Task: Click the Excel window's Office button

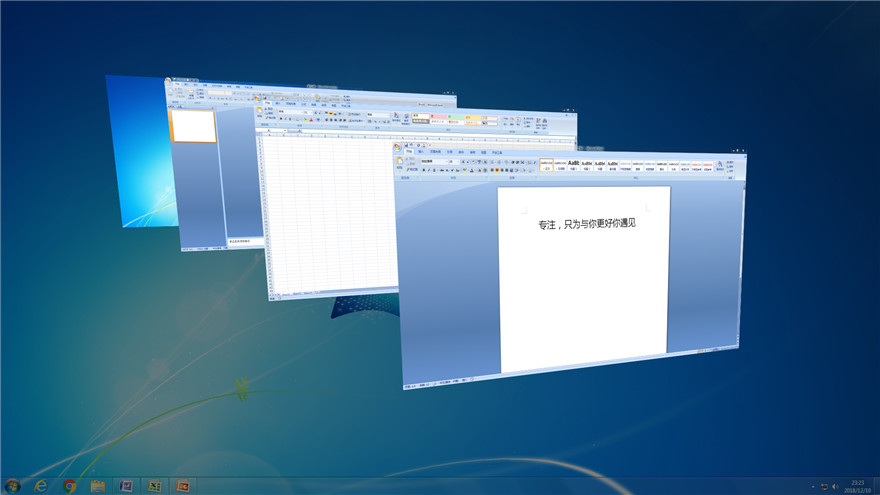Action: point(257,99)
